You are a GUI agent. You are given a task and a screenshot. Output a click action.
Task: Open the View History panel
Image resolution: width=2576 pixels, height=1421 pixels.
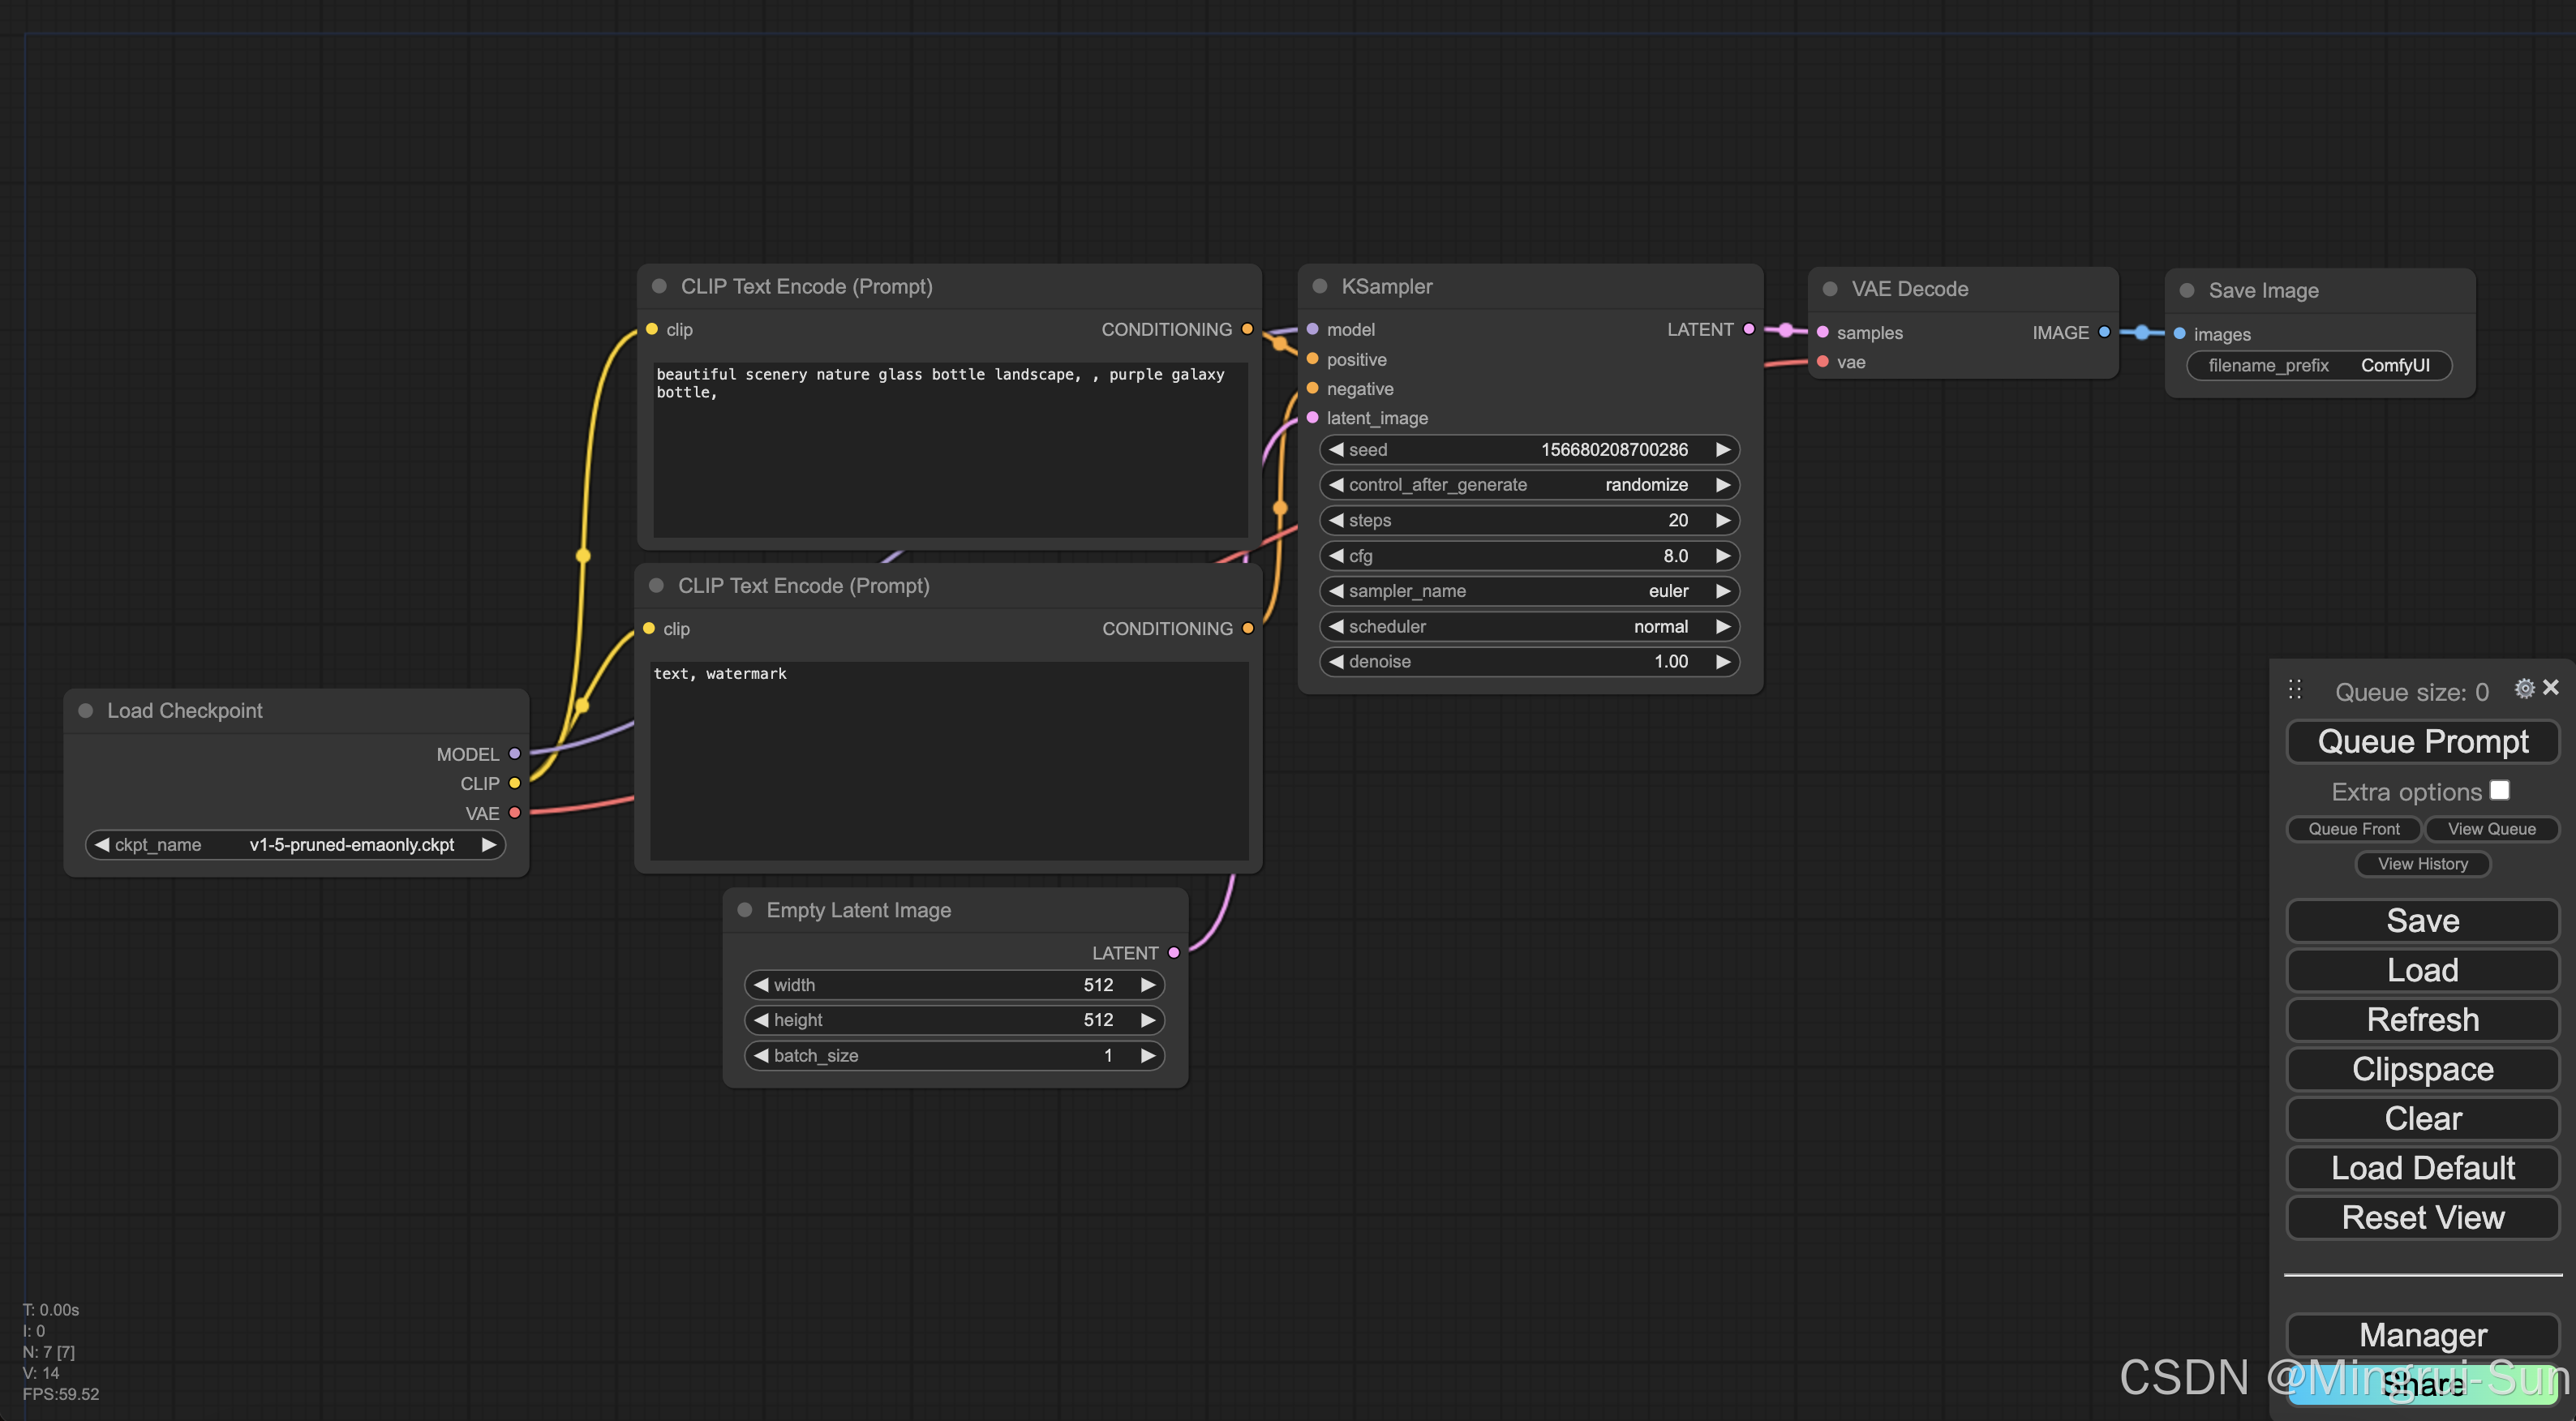click(2422, 864)
